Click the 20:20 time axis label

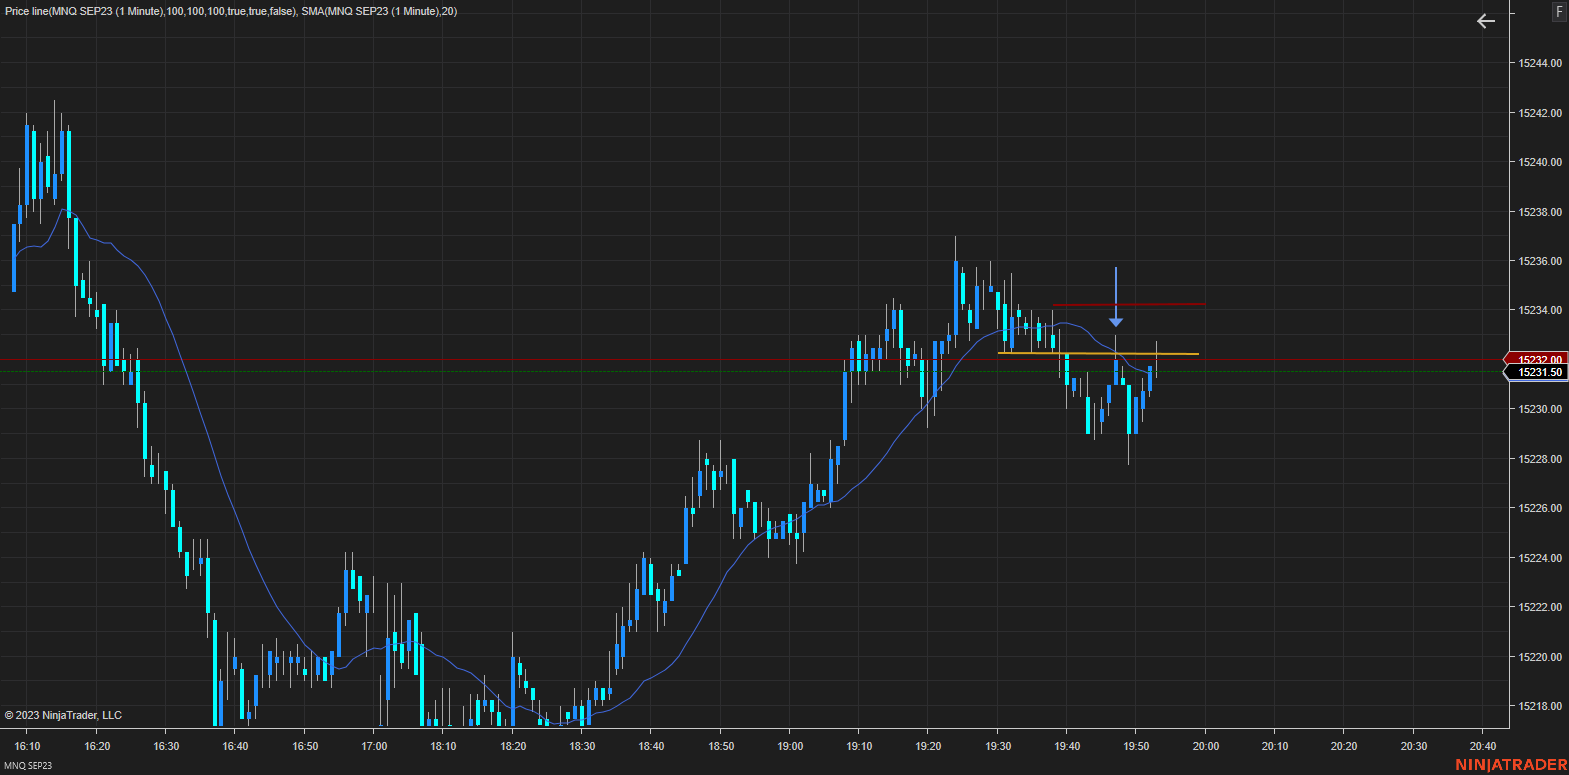(1344, 746)
